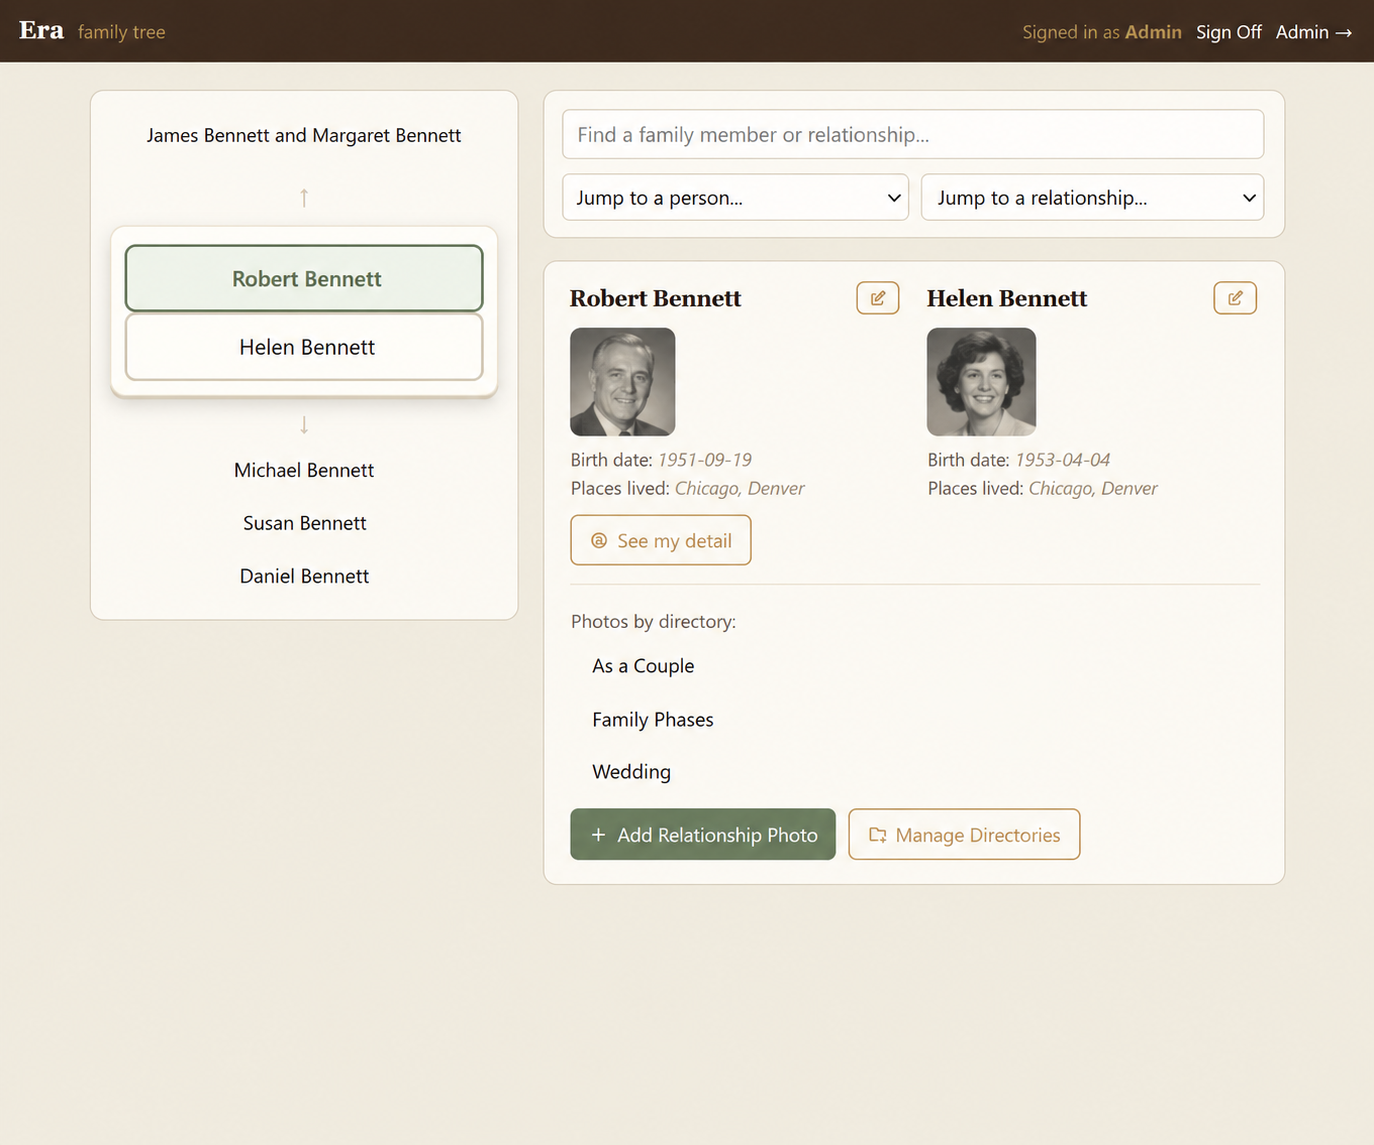The width and height of the screenshot is (1374, 1145).
Task: Click the See my detail button
Action: pos(661,540)
